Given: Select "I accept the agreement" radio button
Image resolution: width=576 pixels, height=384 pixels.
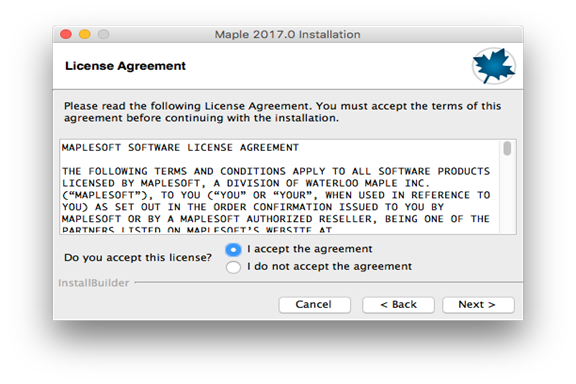Looking at the screenshot, I should pyautogui.click(x=233, y=250).
